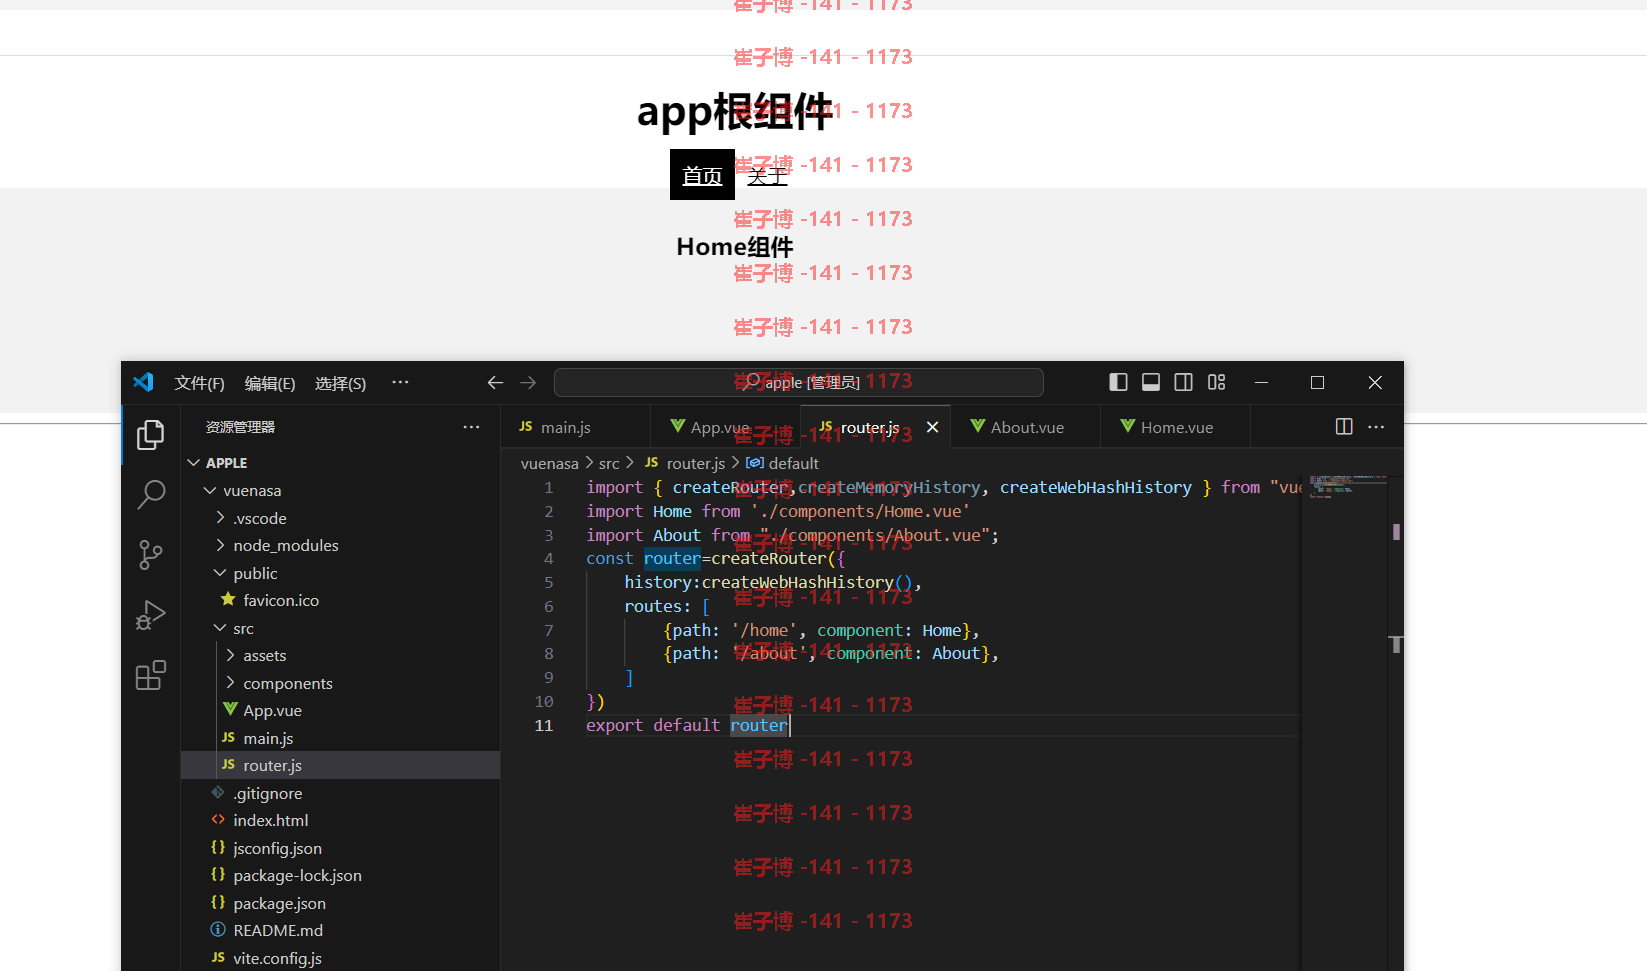This screenshot has width=1647, height=971.
Task: Click the 资源管理器 panel title
Action: tap(240, 427)
